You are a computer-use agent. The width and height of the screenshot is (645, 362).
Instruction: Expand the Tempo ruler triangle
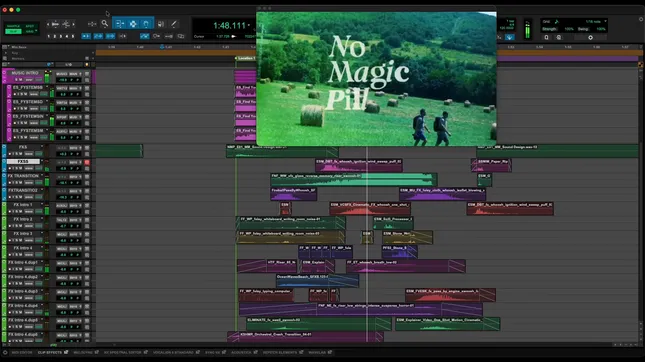(5, 53)
